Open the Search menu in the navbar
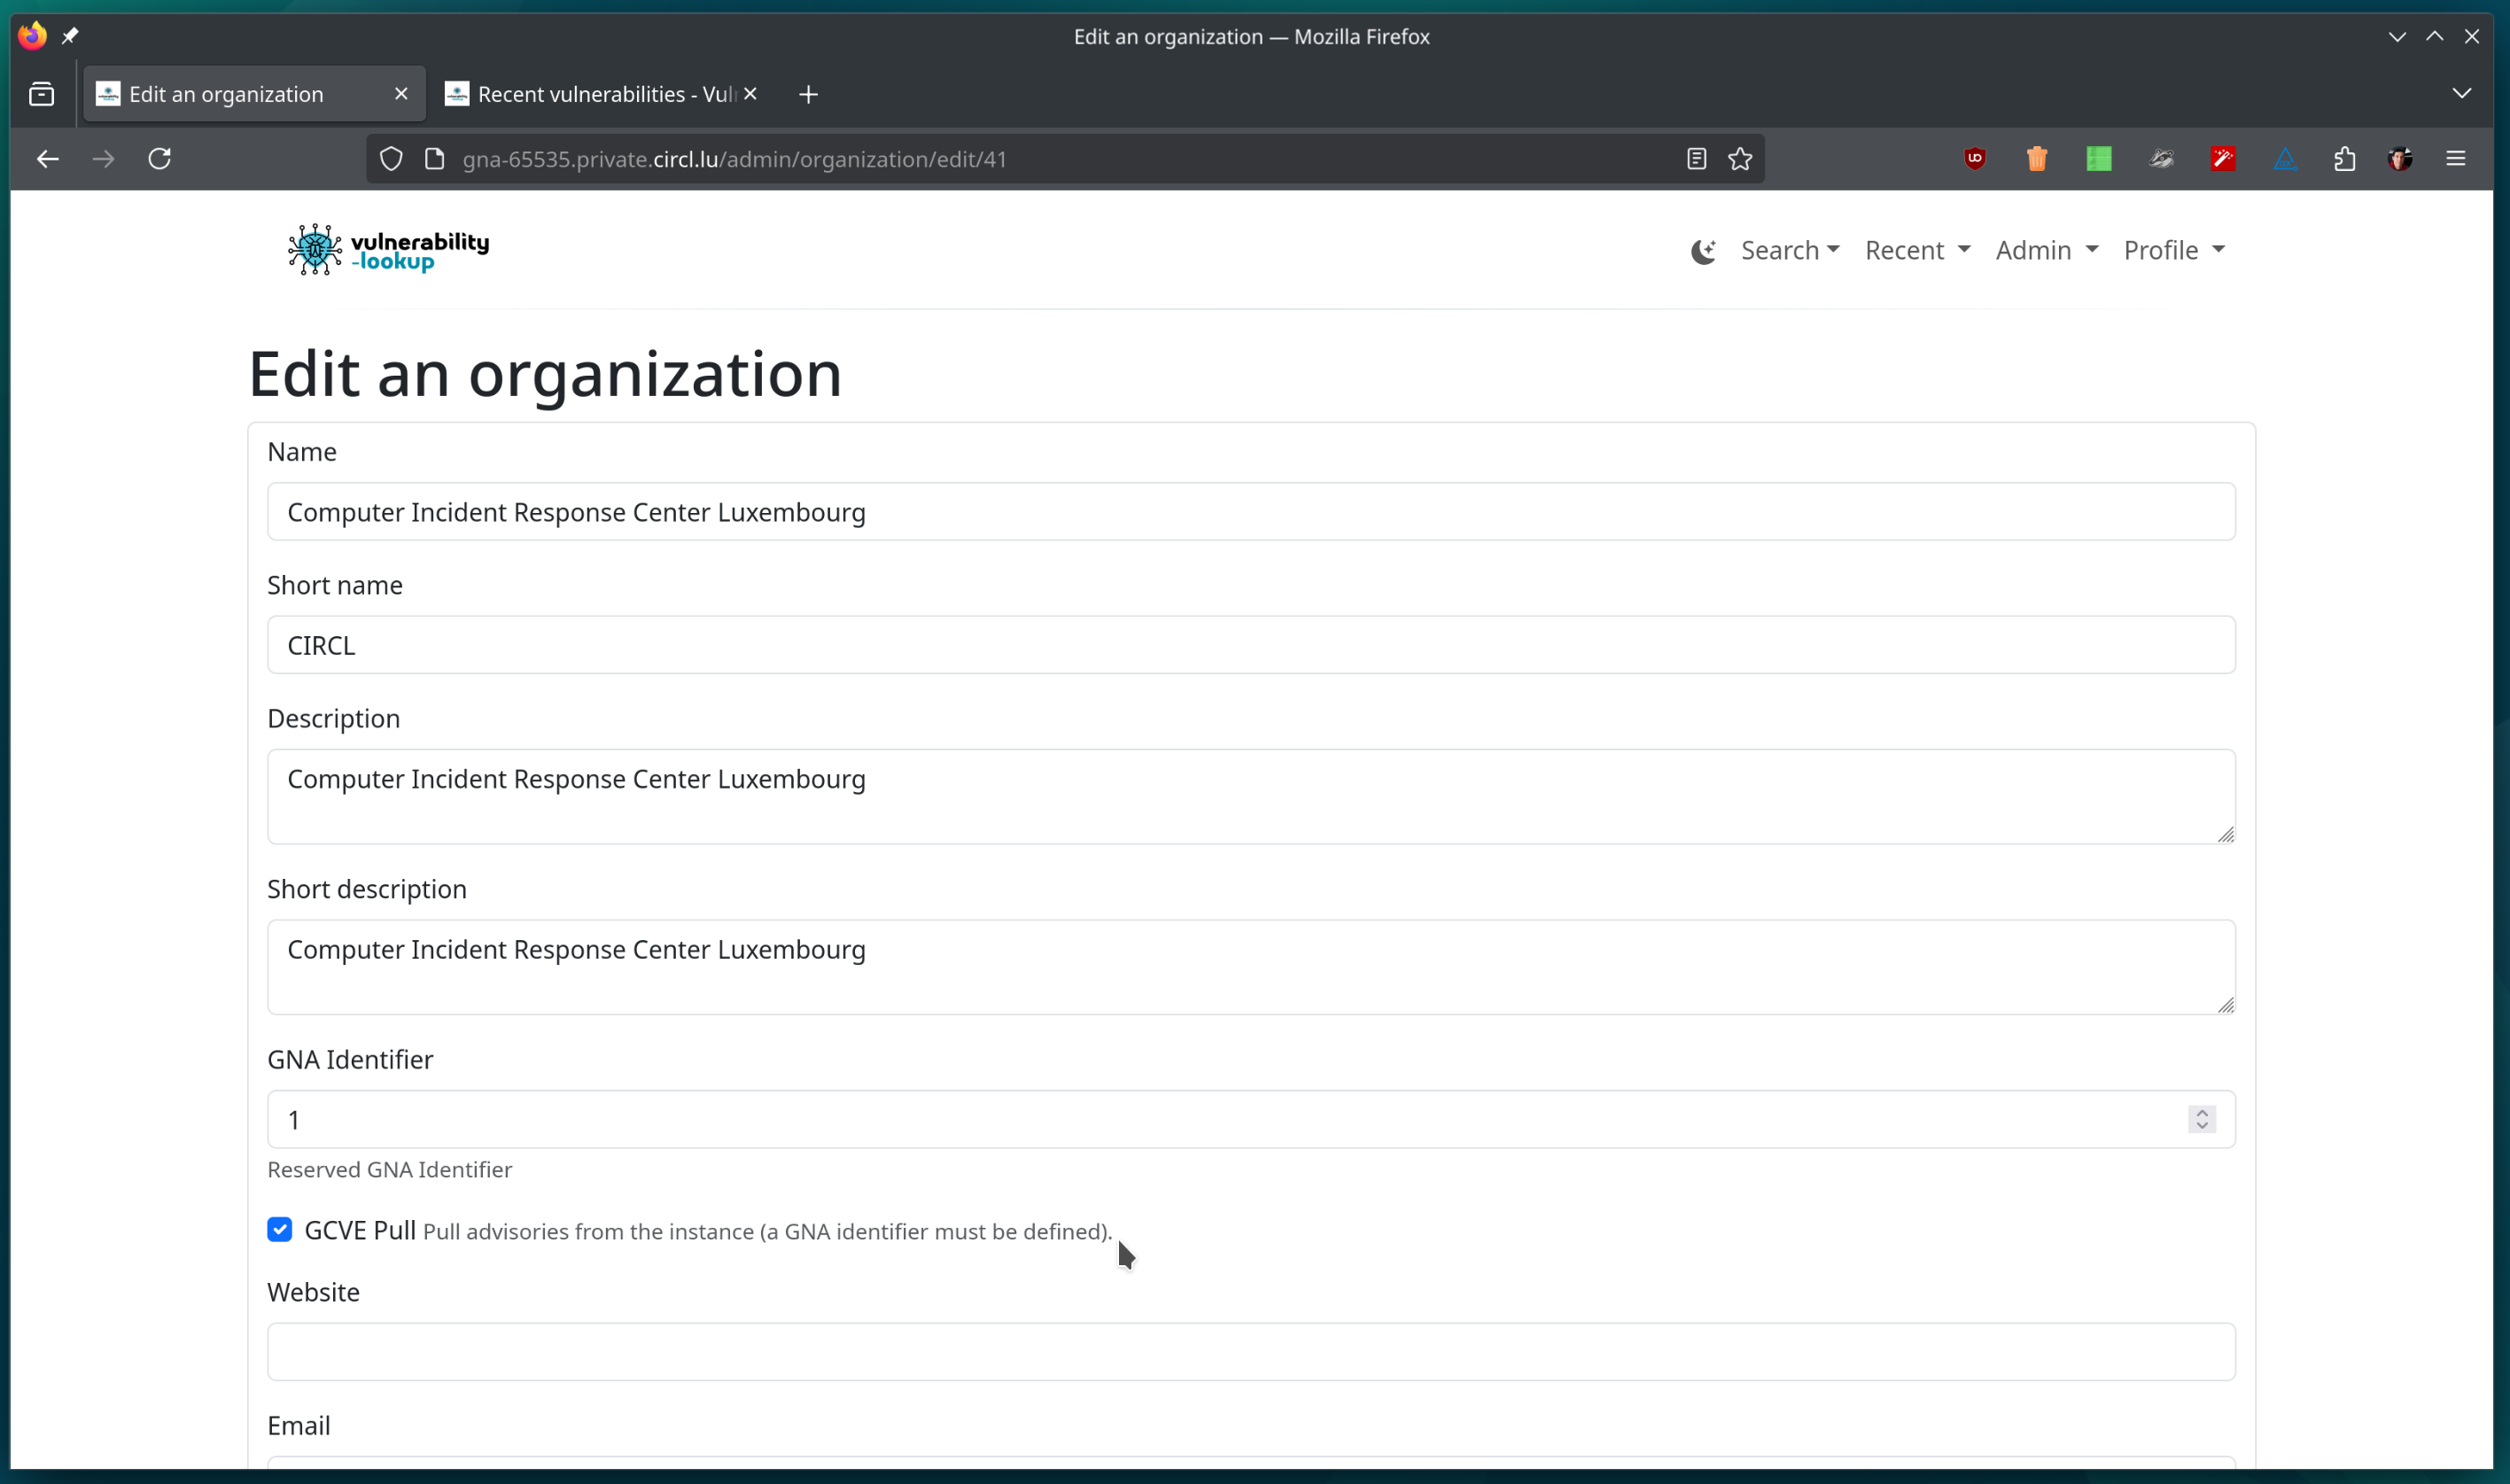 click(1789, 250)
